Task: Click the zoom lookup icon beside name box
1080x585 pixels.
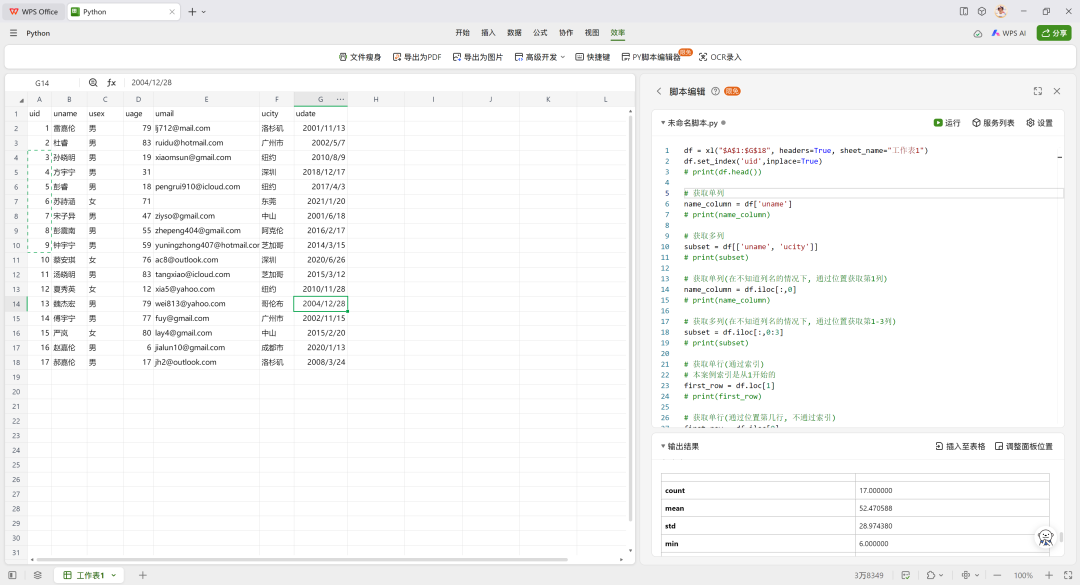Action: click(x=93, y=83)
